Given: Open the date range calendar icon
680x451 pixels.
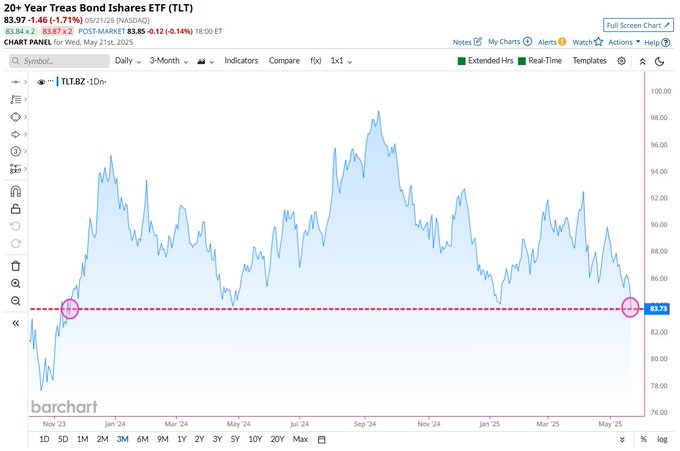Looking at the screenshot, I should [x=321, y=440].
